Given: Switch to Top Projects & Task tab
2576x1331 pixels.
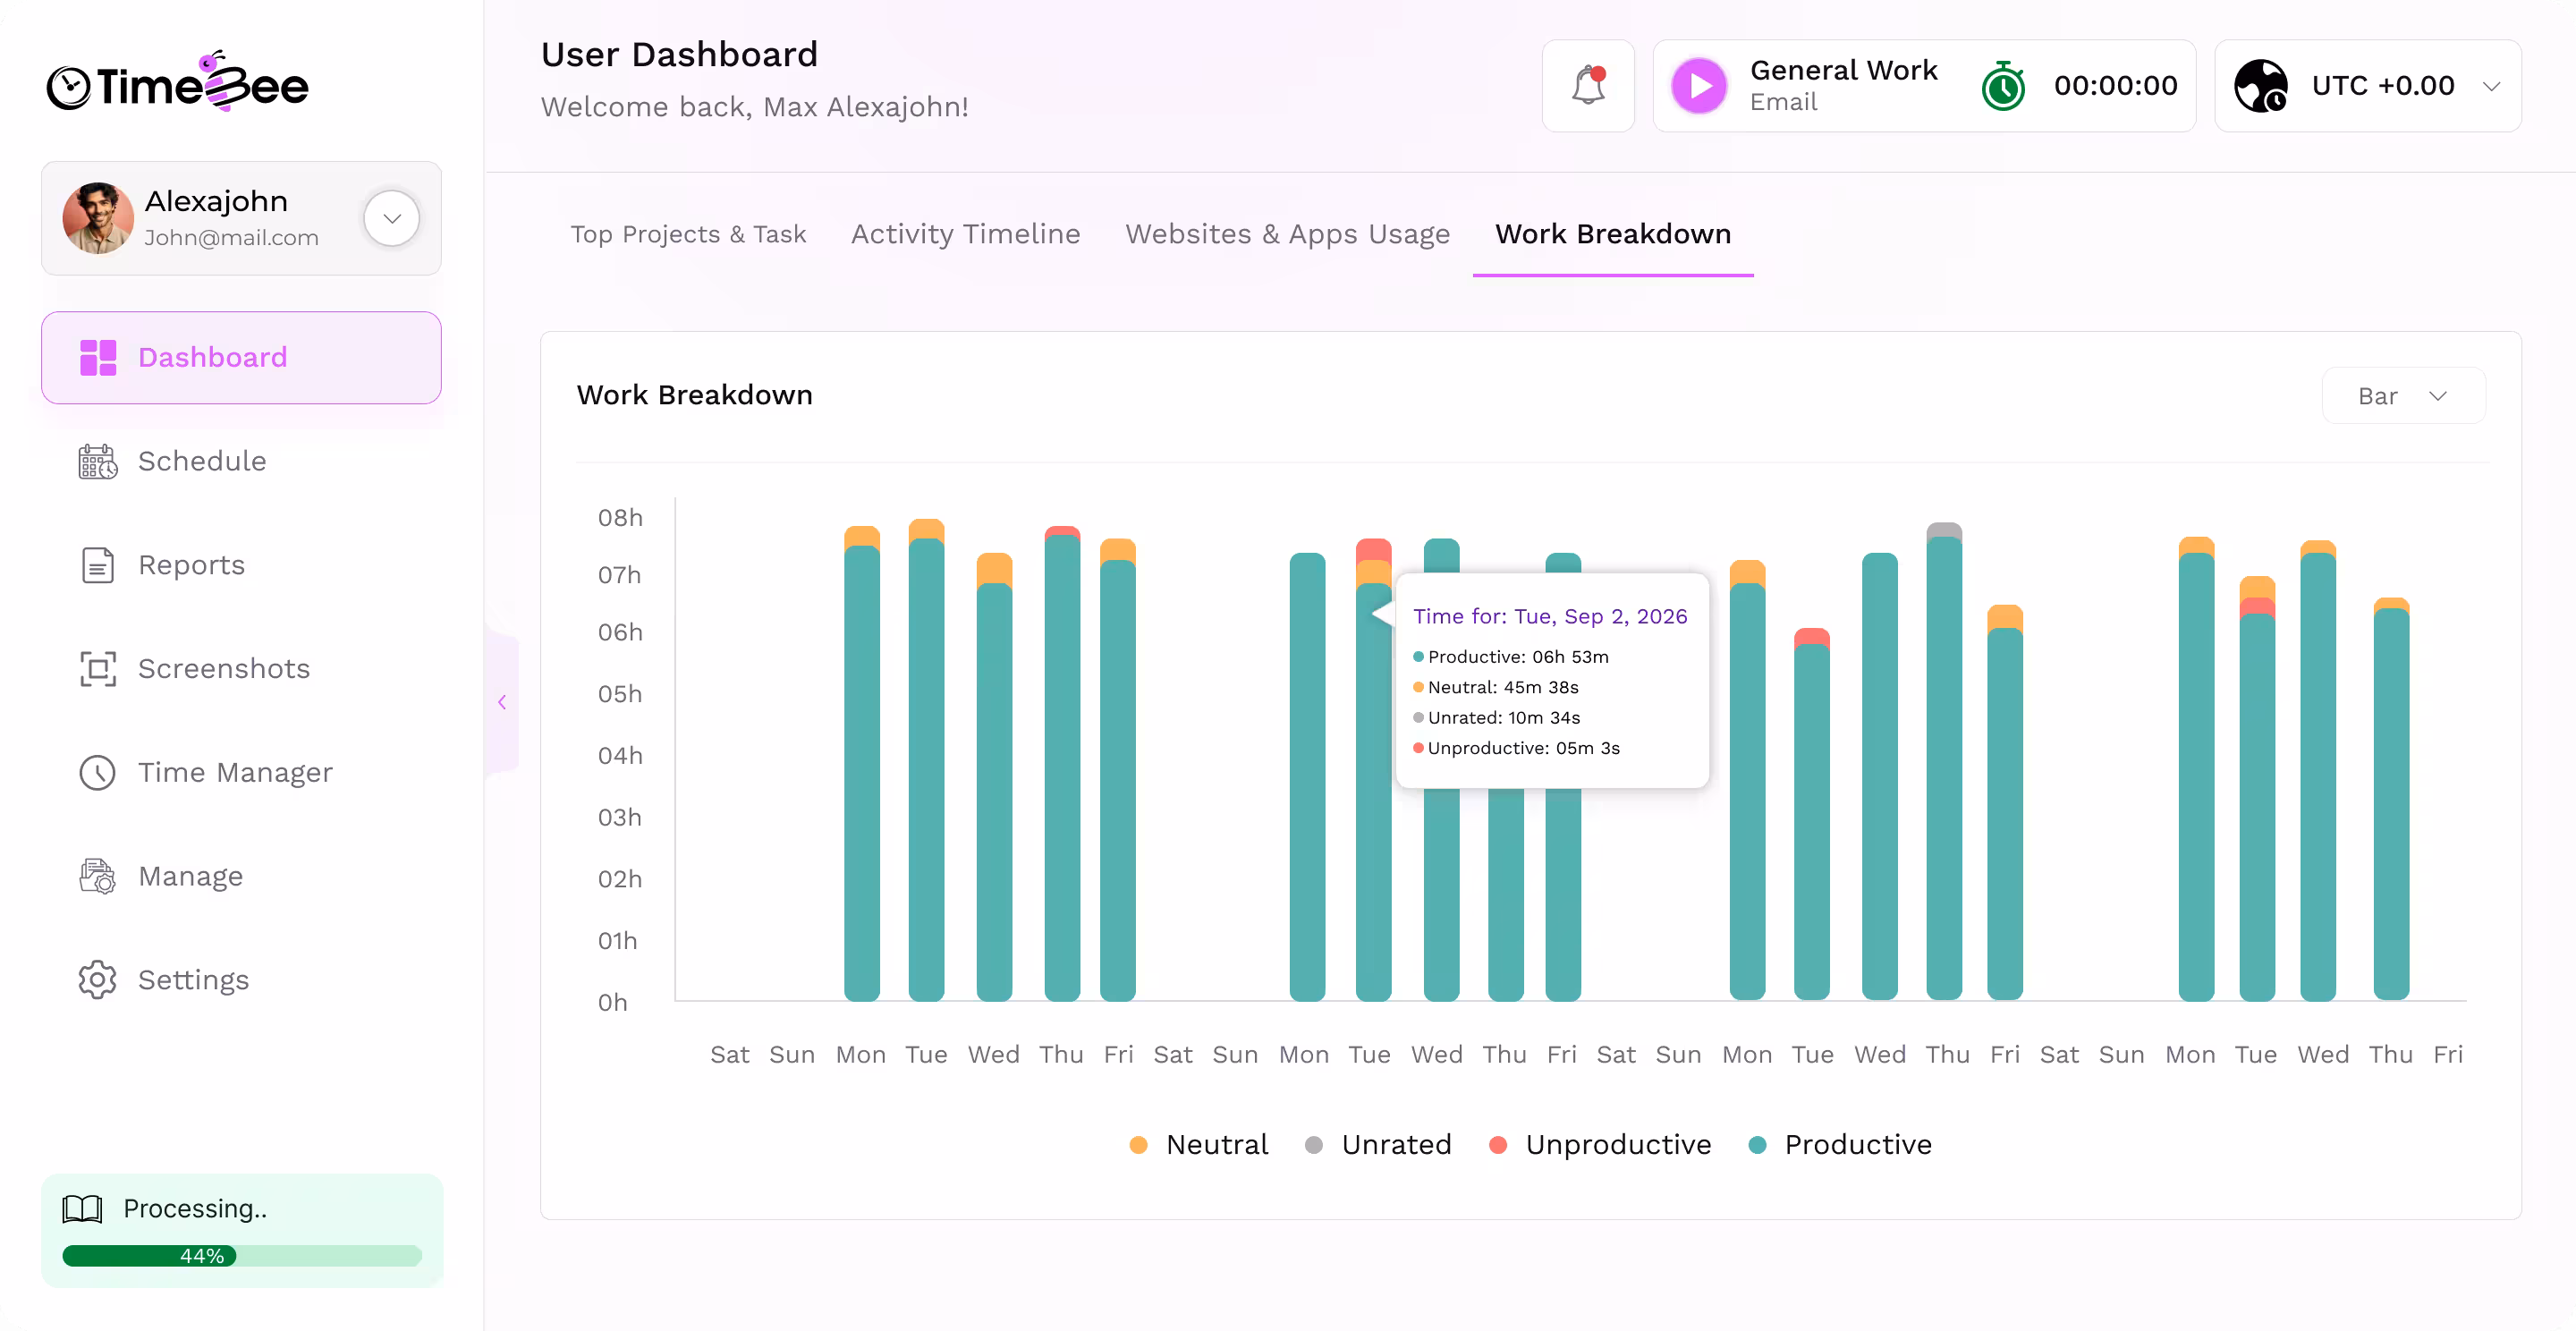Looking at the screenshot, I should click(688, 234).
